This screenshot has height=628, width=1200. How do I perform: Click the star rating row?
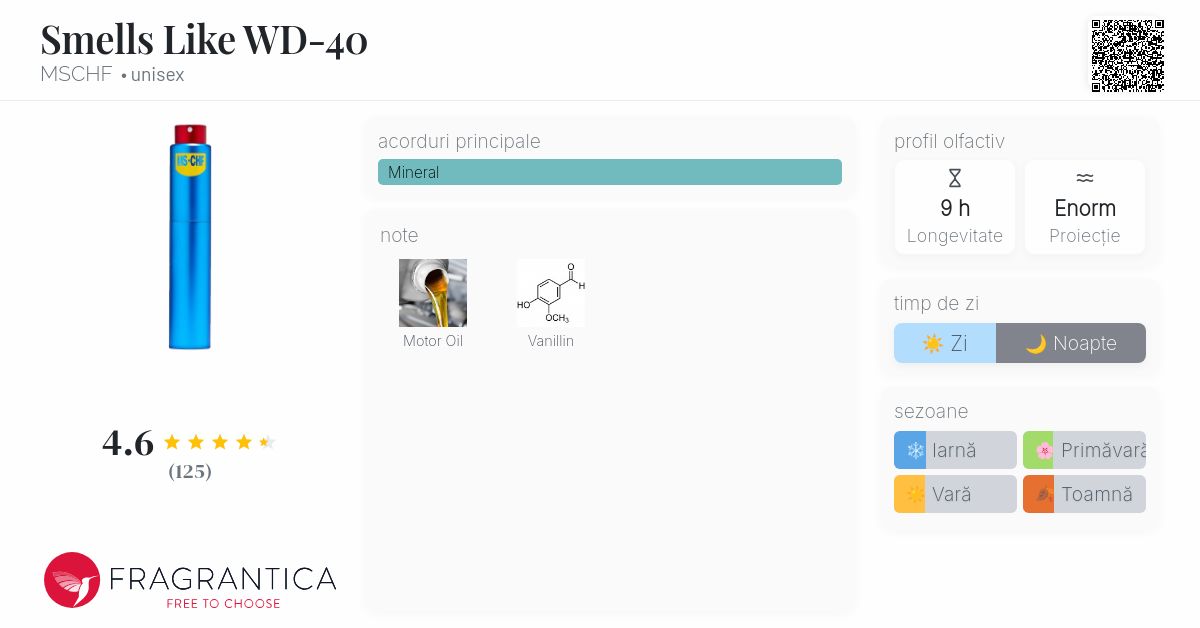point(218,442)
